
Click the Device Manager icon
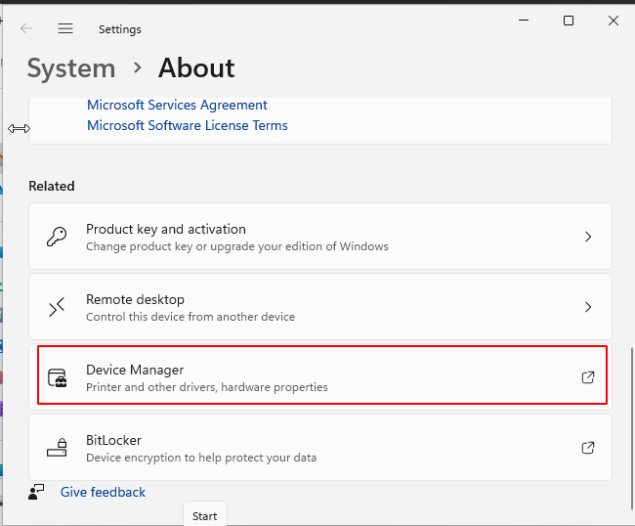point(57,377)
